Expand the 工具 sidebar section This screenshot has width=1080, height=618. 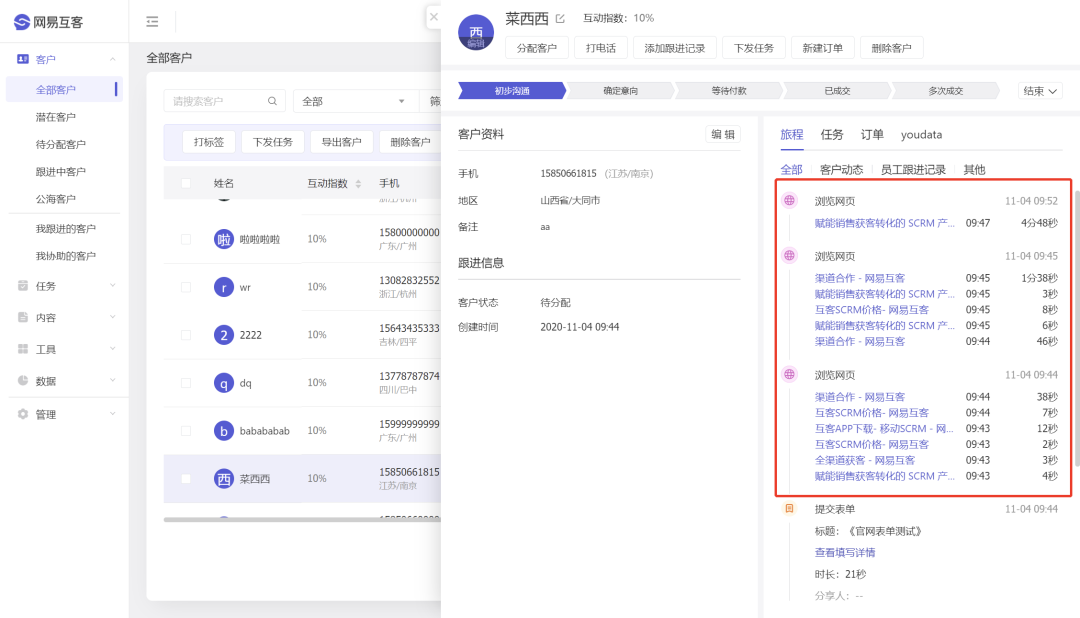tap(112, 349)
